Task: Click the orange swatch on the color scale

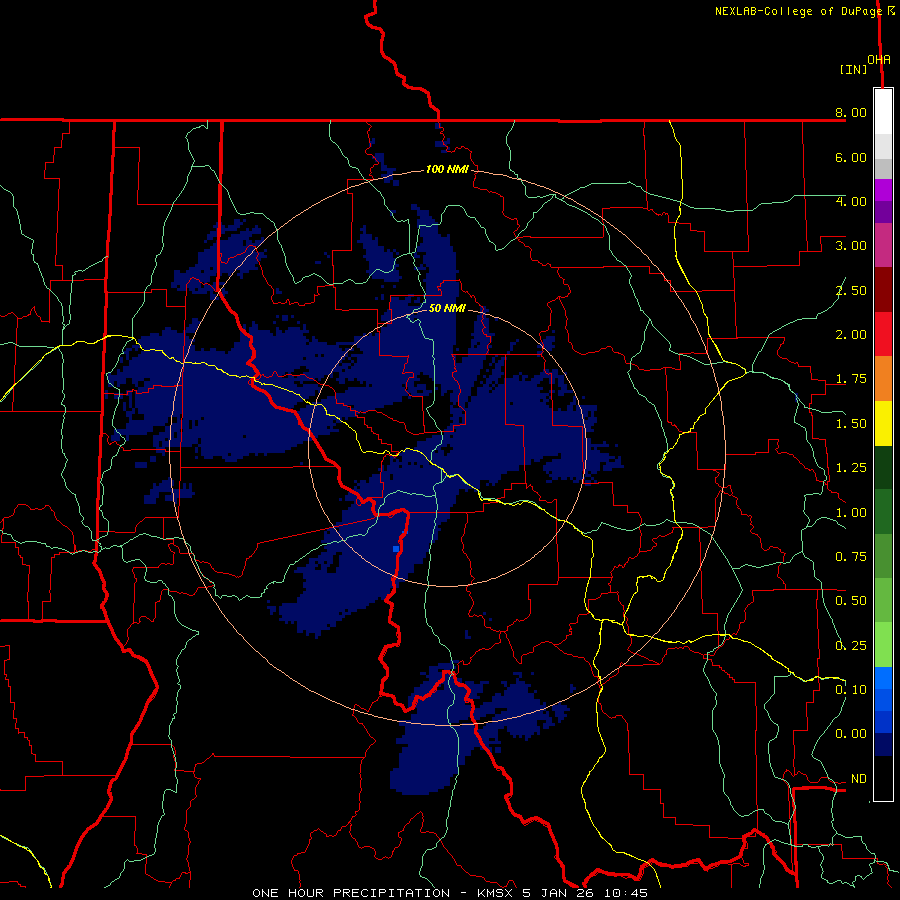Action: click(883, 379)
